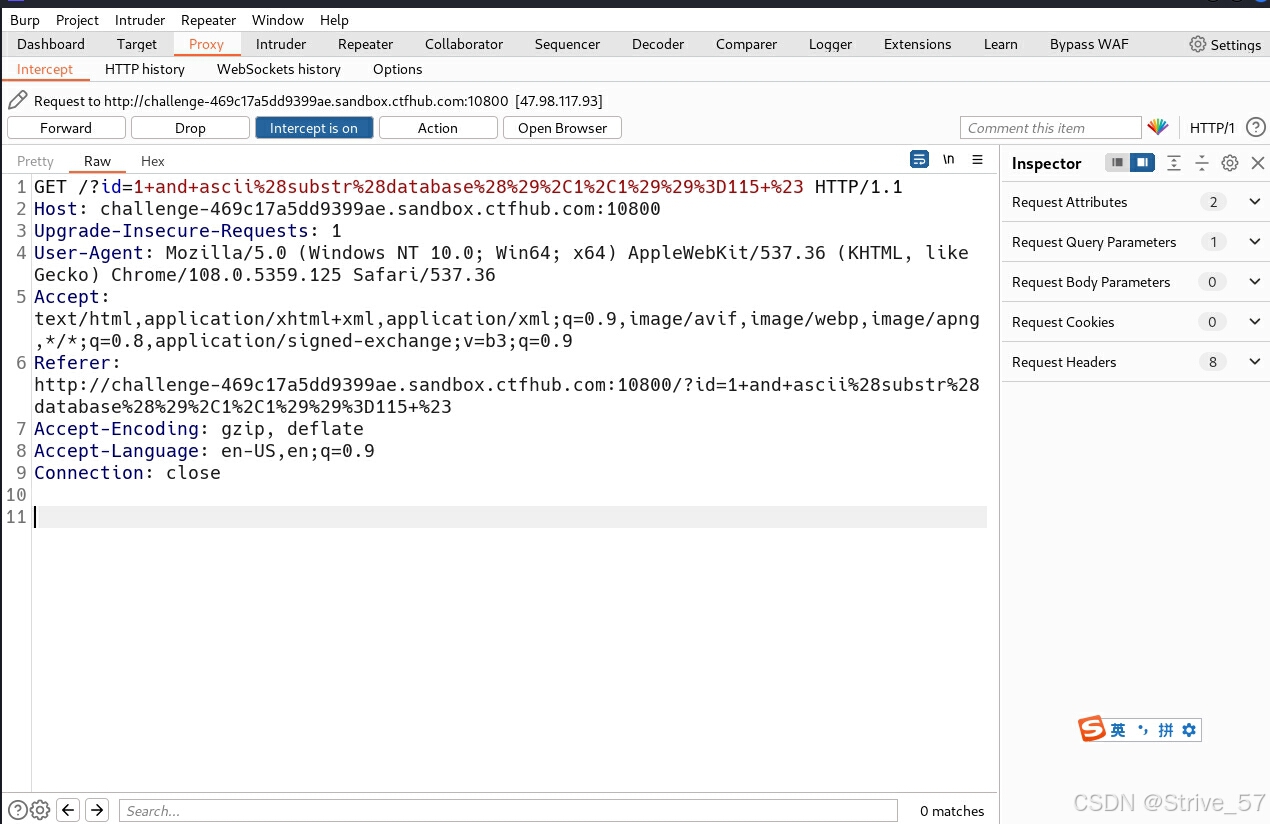This screenshot has width=1270, height=824.
Task: Click the Comment this item field
Action: point(1050,128)
